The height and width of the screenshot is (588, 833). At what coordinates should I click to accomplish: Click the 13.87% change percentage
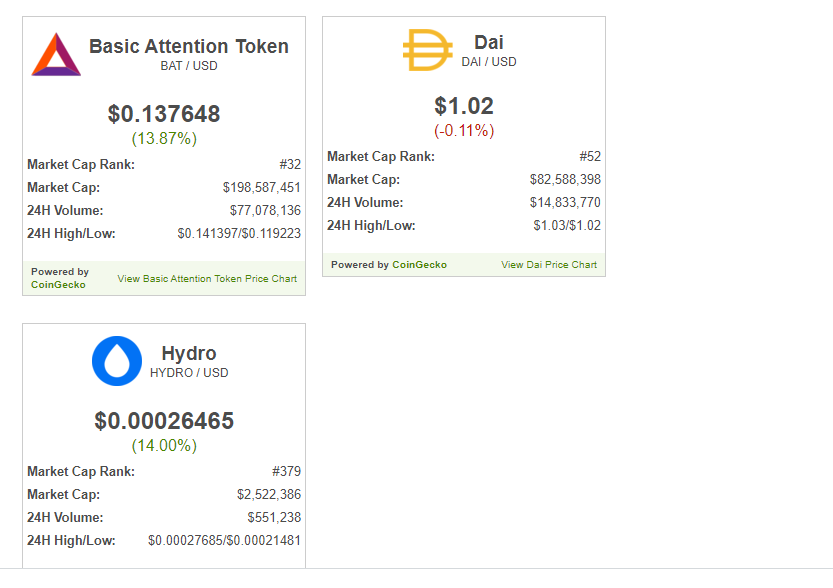point(164,139)
